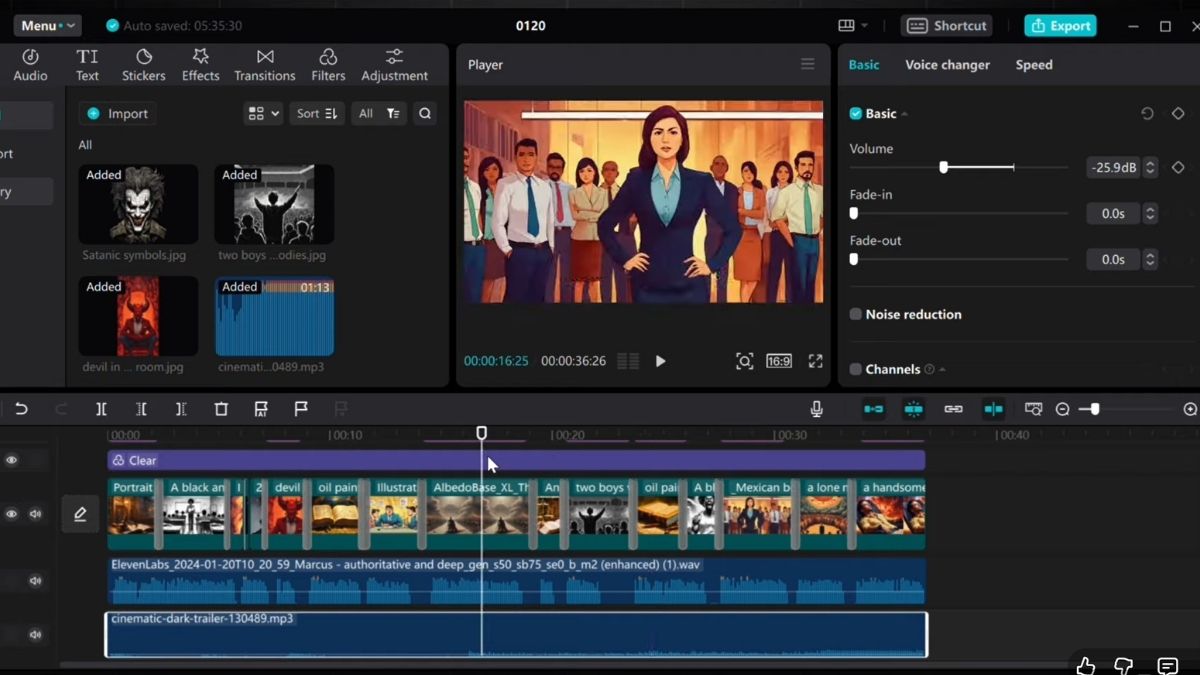
Task: Select the Transitions panel
Action: pos(264,64)
